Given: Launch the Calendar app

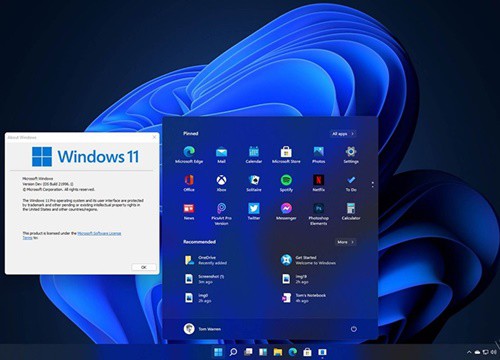Looking at the screenshot, I should 254,155.
